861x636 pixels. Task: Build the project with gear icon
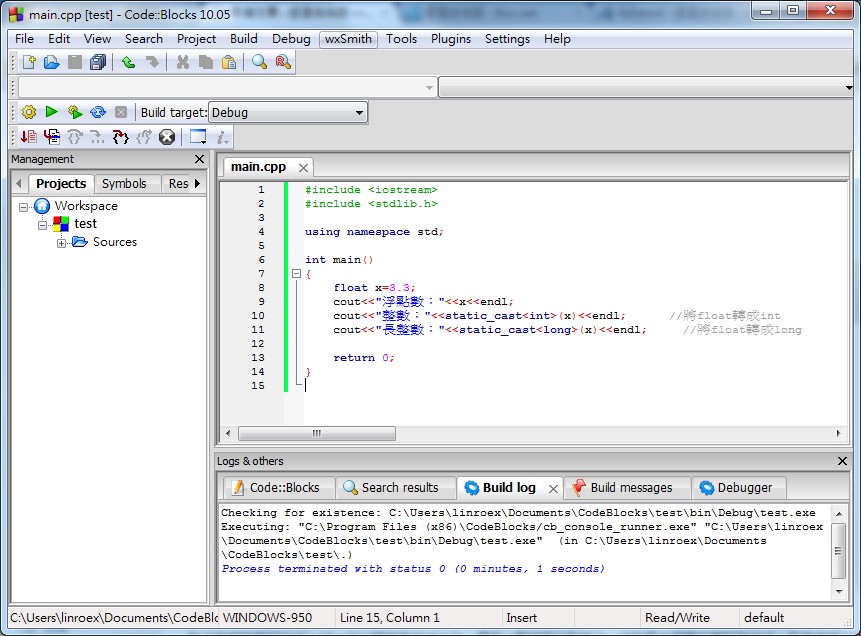coord(29,112)
